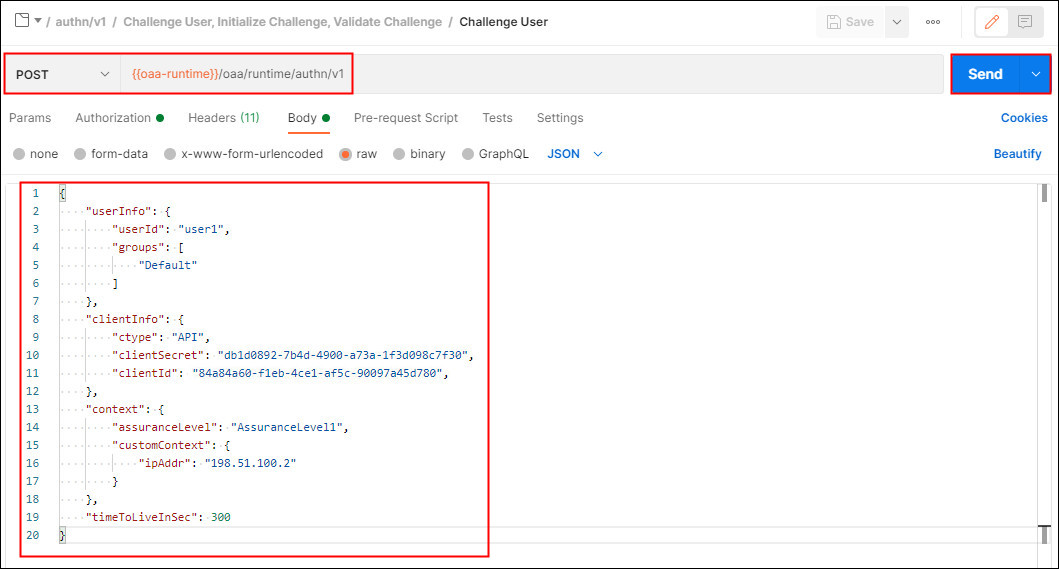
Task: Send the request with the Send button
Action: (x=985, y=74)
